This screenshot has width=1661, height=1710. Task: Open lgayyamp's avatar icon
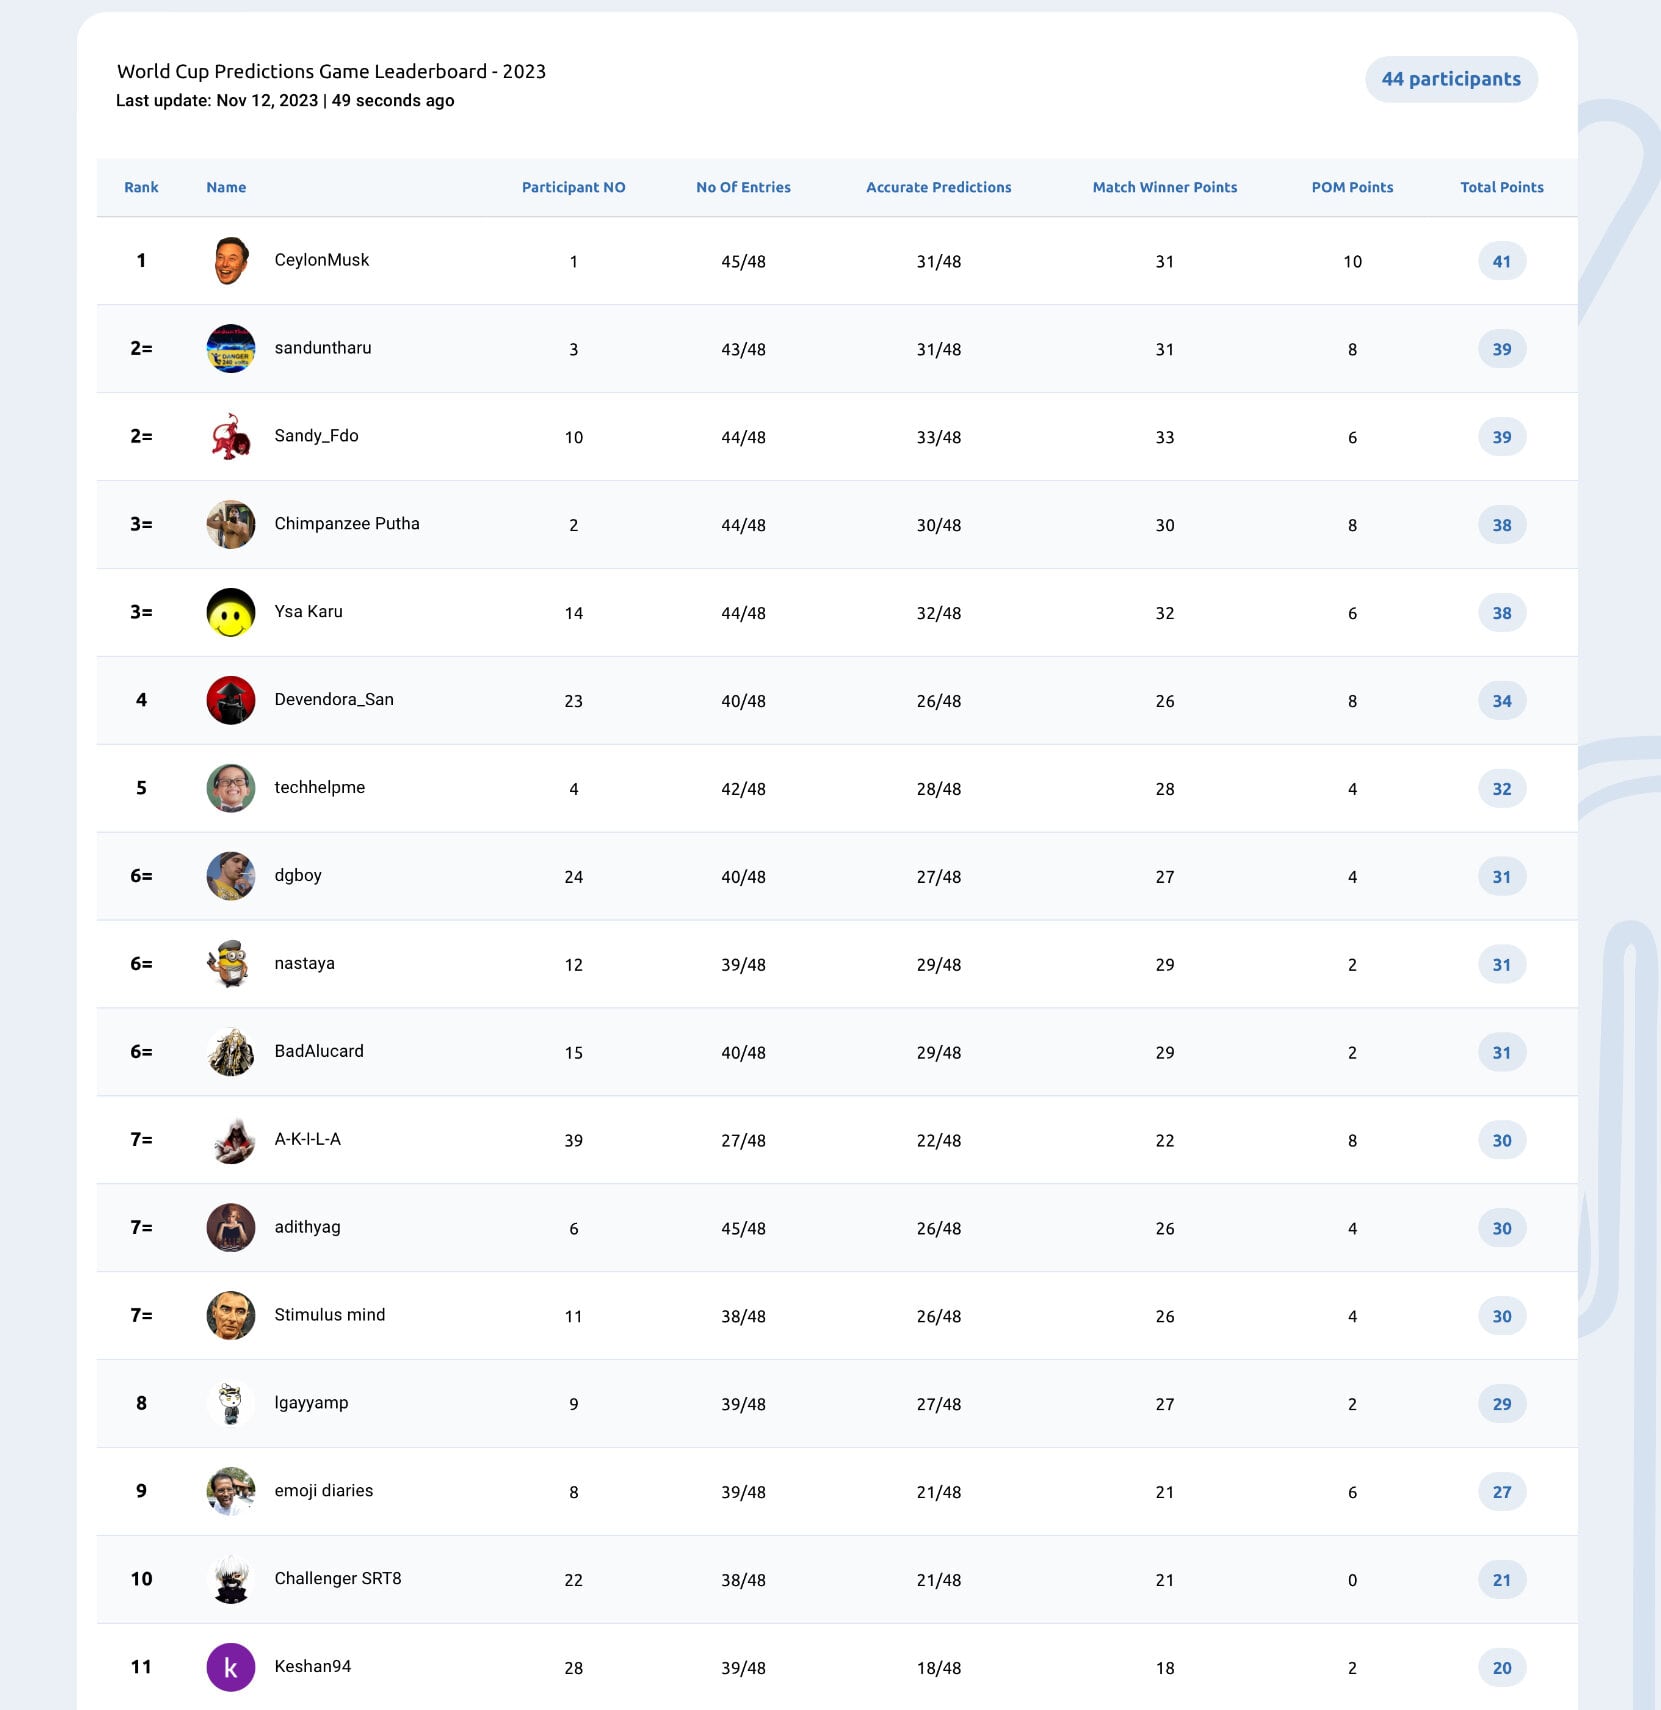(231, 1403)
